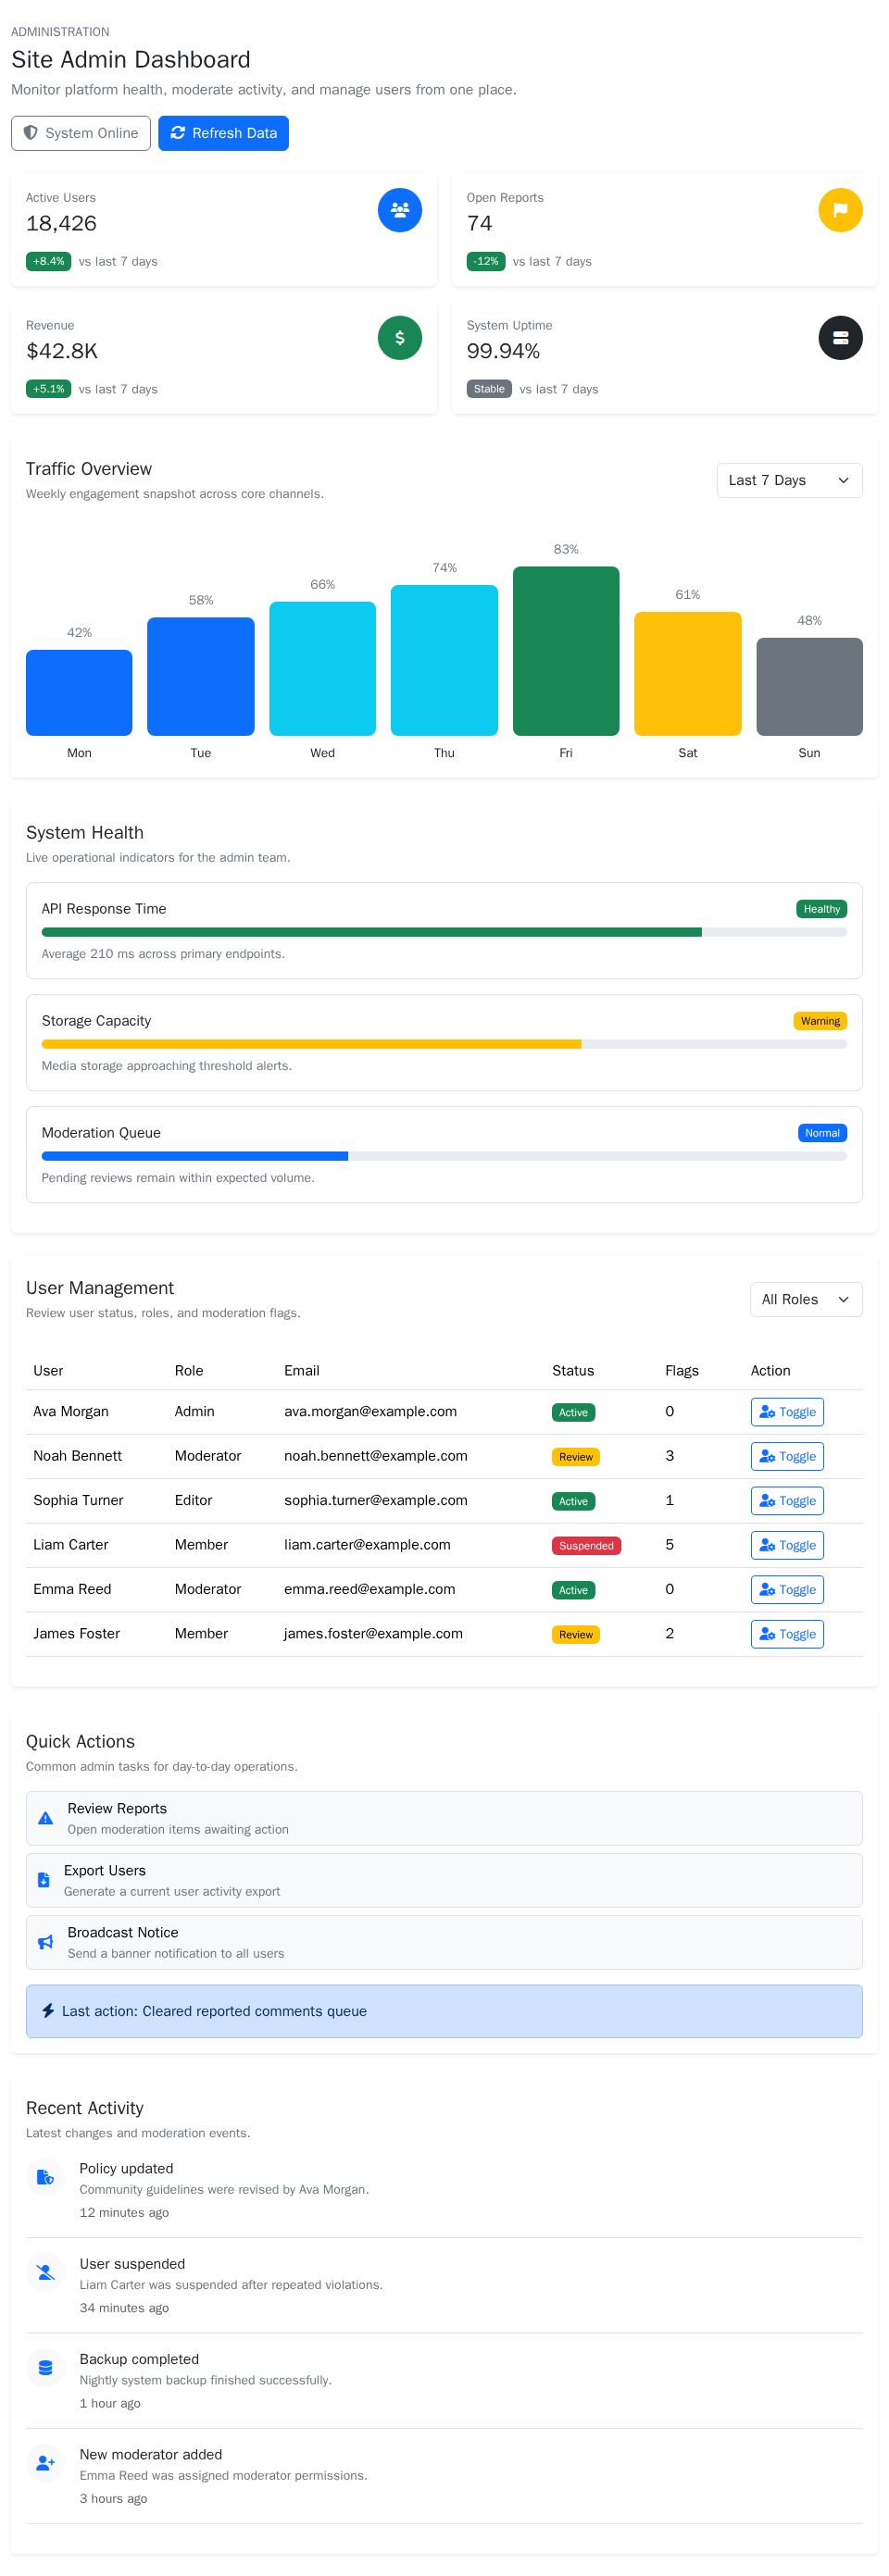Click the Flags column header
Image resolution: width=889 pixels, height=2576 pixels.
pos(682,1370)
